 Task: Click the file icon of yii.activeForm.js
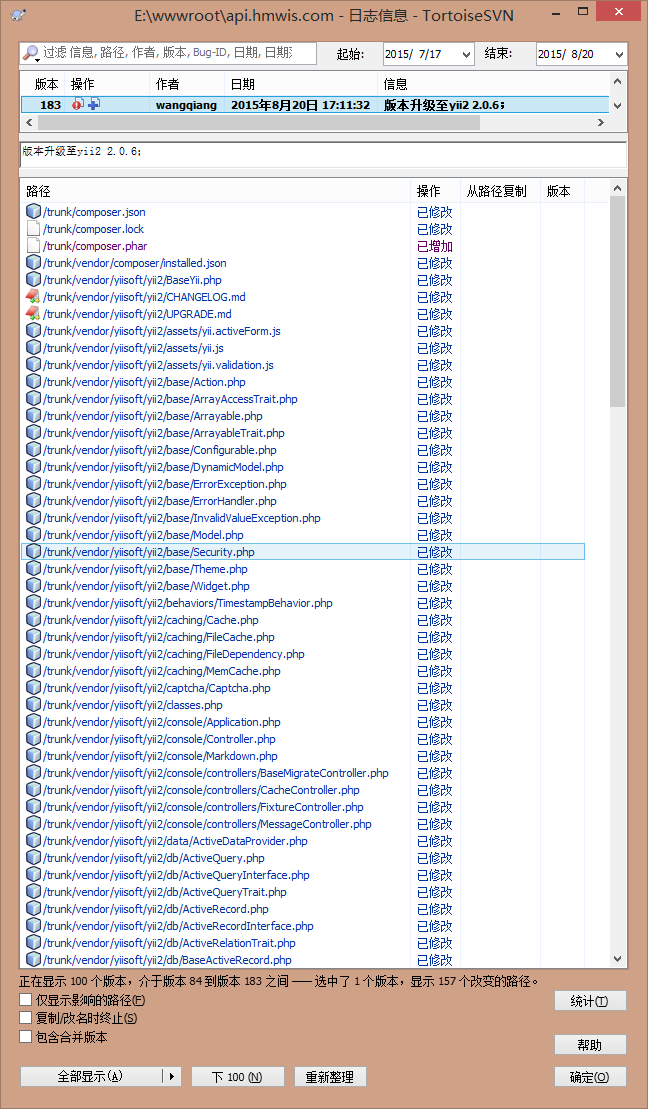click(33, 331)
